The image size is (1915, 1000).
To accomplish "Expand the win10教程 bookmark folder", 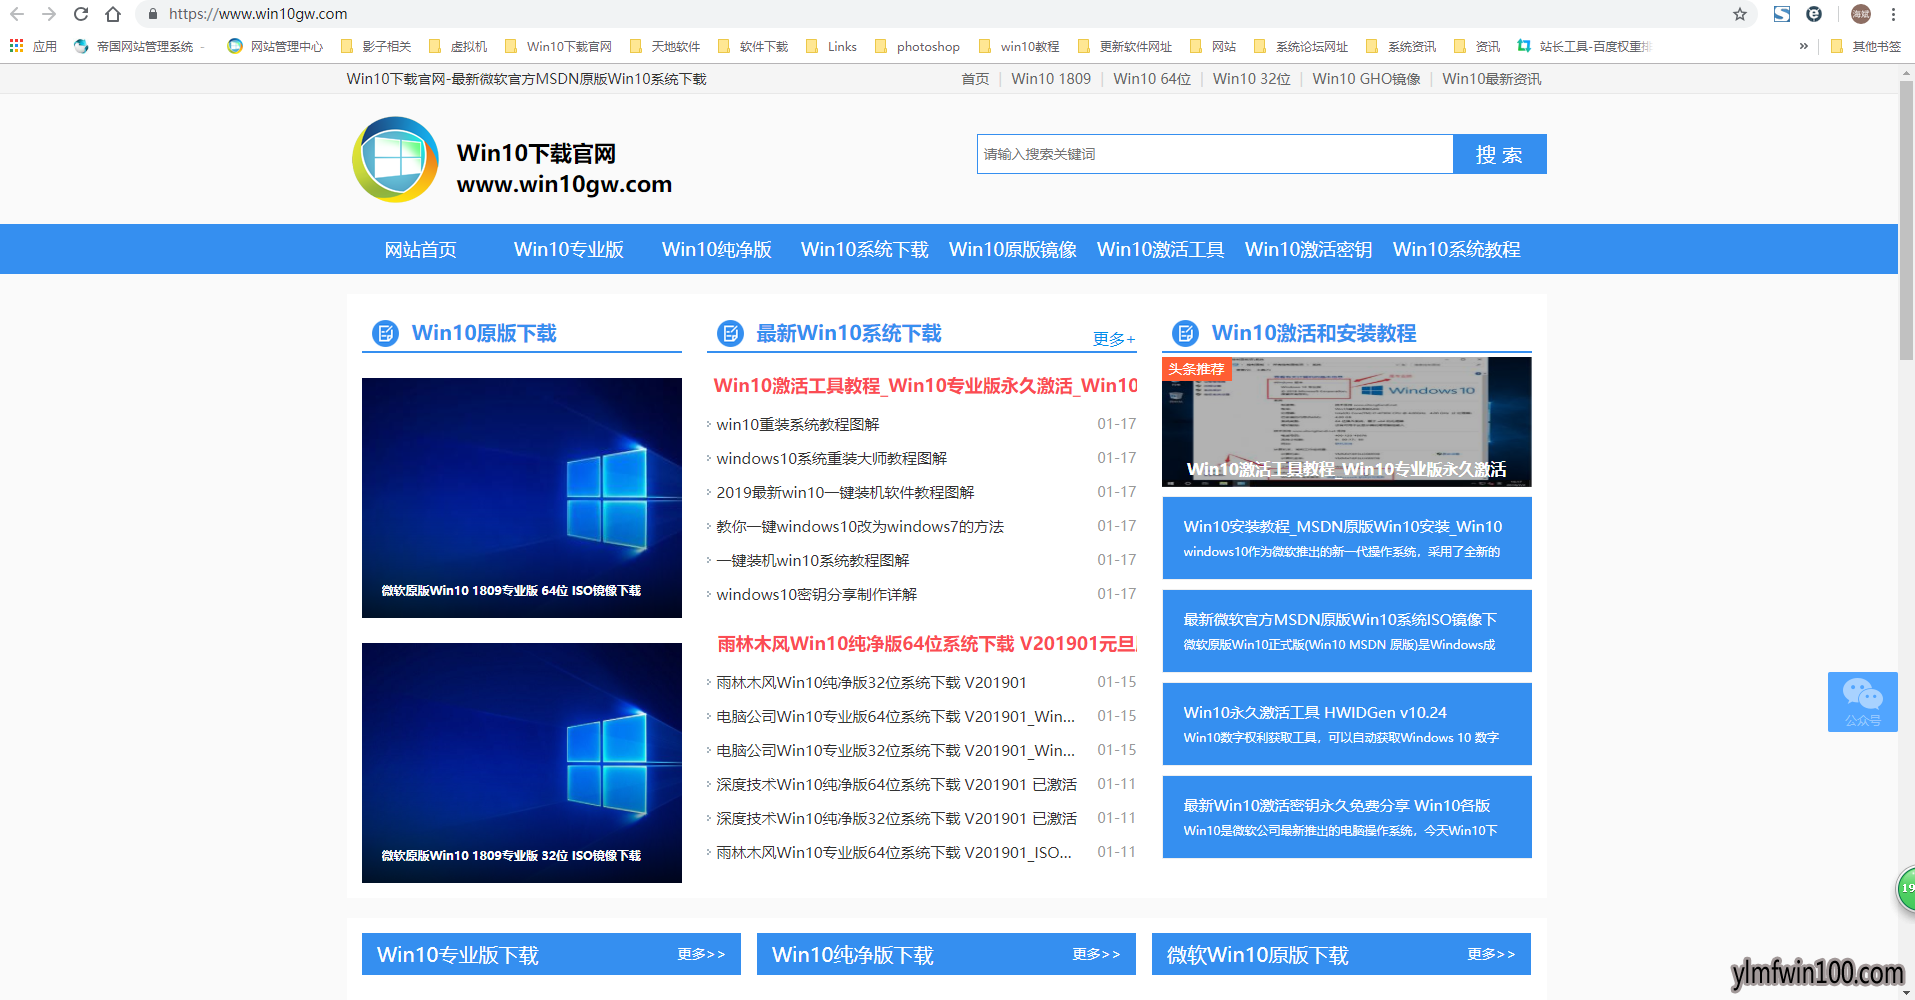I will (1019, 46).
